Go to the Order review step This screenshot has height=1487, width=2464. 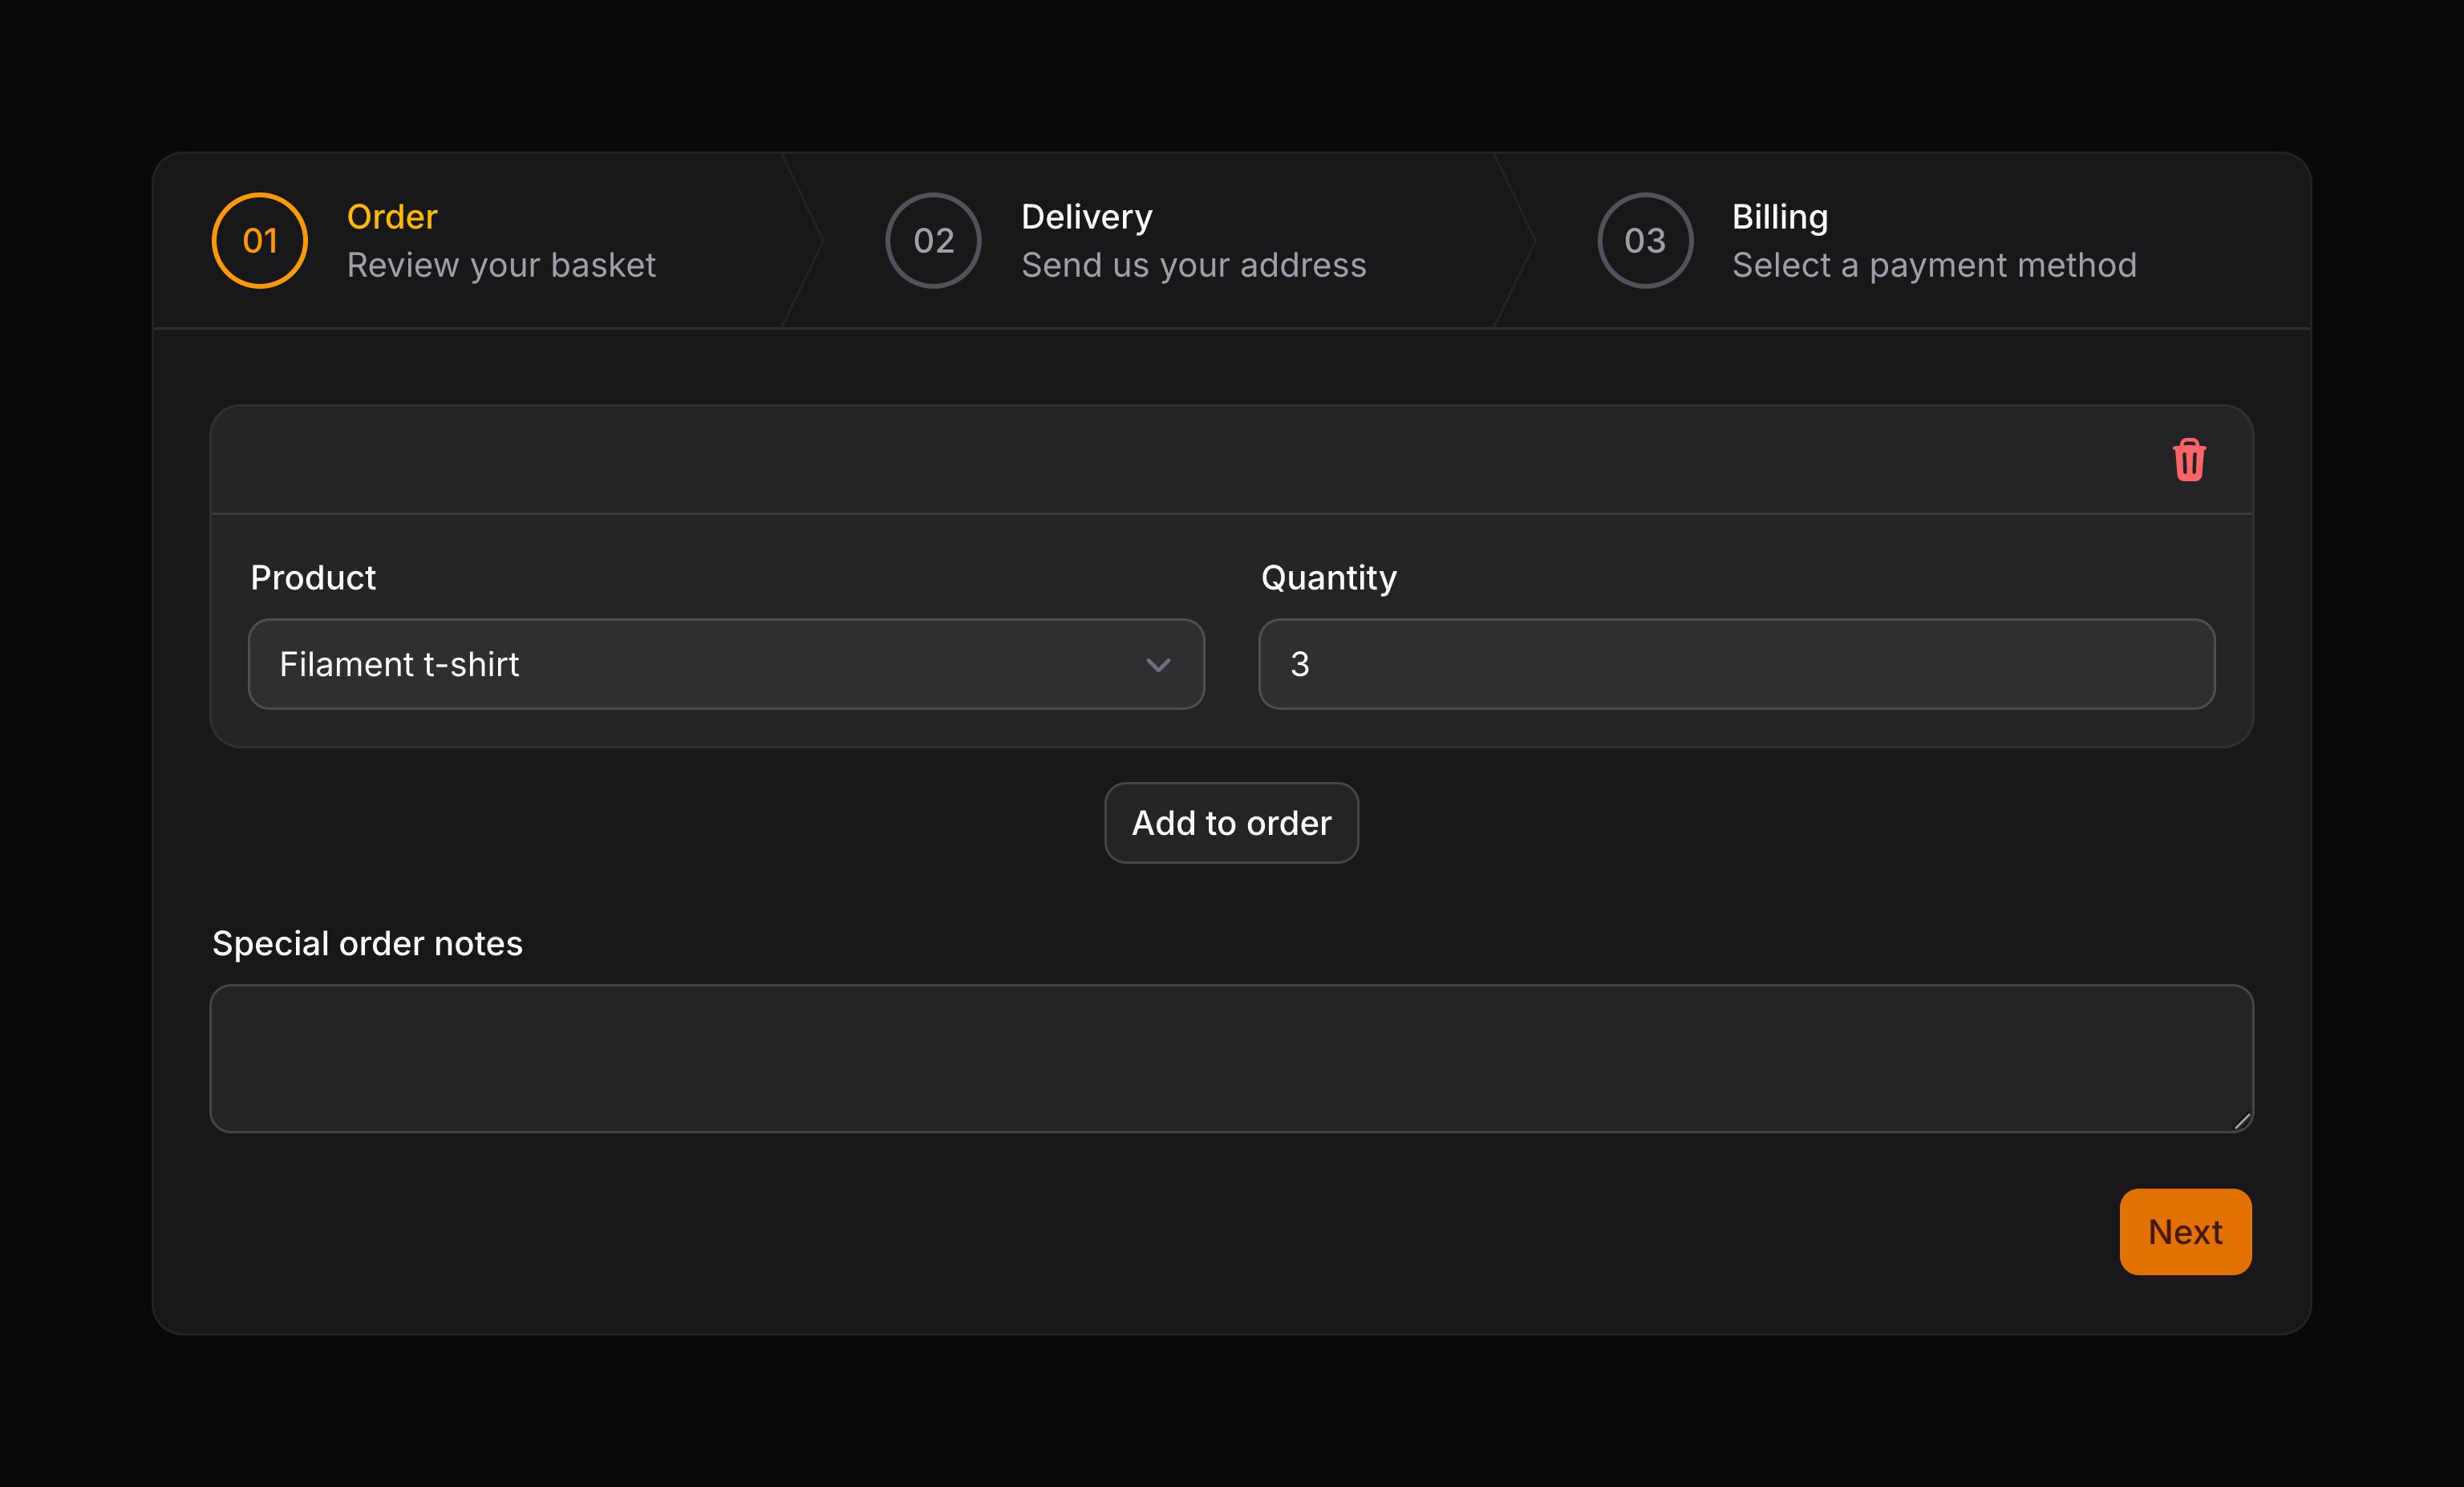(x=392, y=216)
